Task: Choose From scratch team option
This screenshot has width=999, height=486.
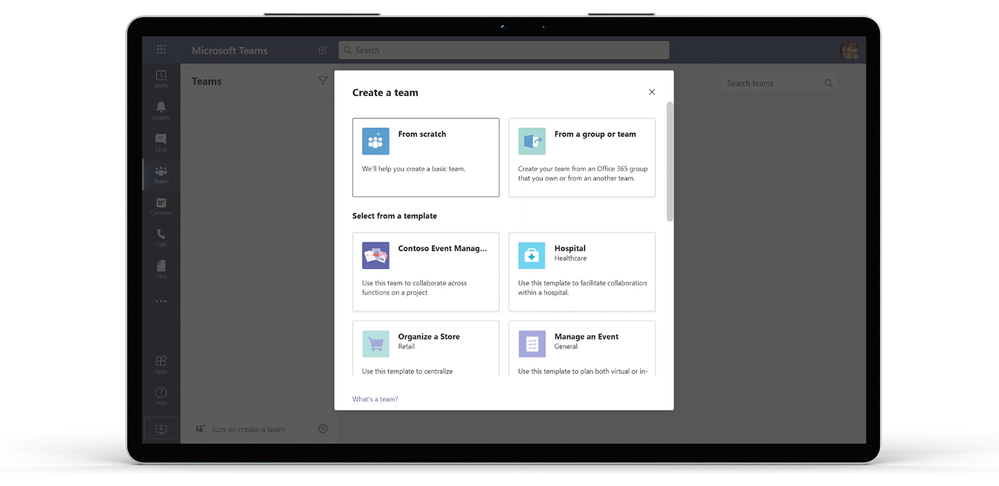Action: coord(426,157)
